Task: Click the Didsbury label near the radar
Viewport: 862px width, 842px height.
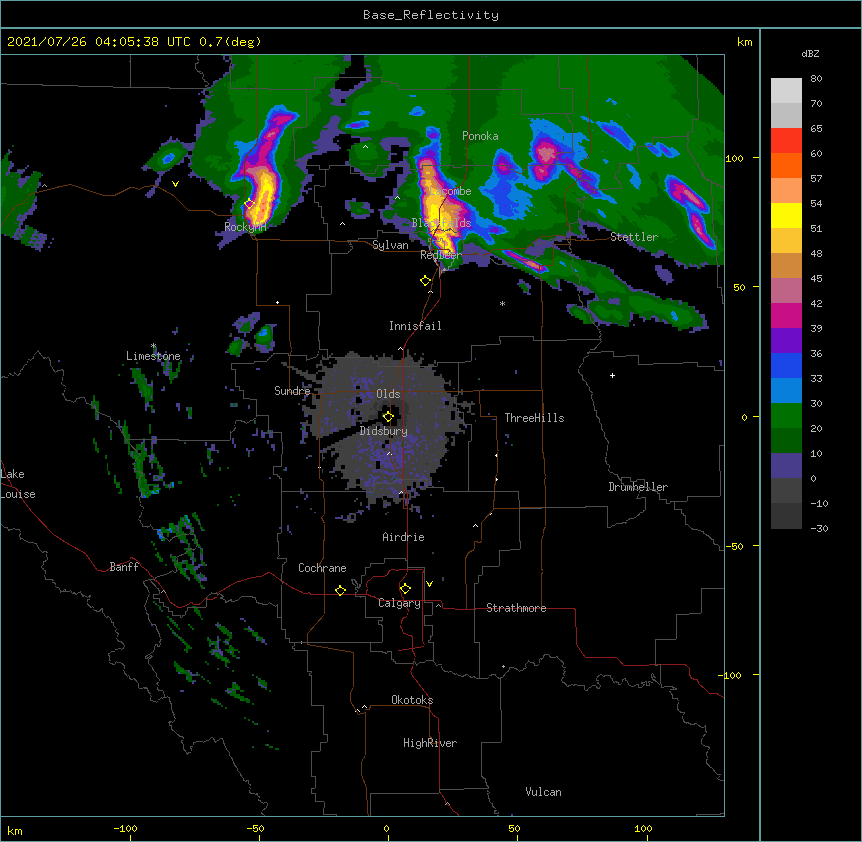Action: point(384,431)
